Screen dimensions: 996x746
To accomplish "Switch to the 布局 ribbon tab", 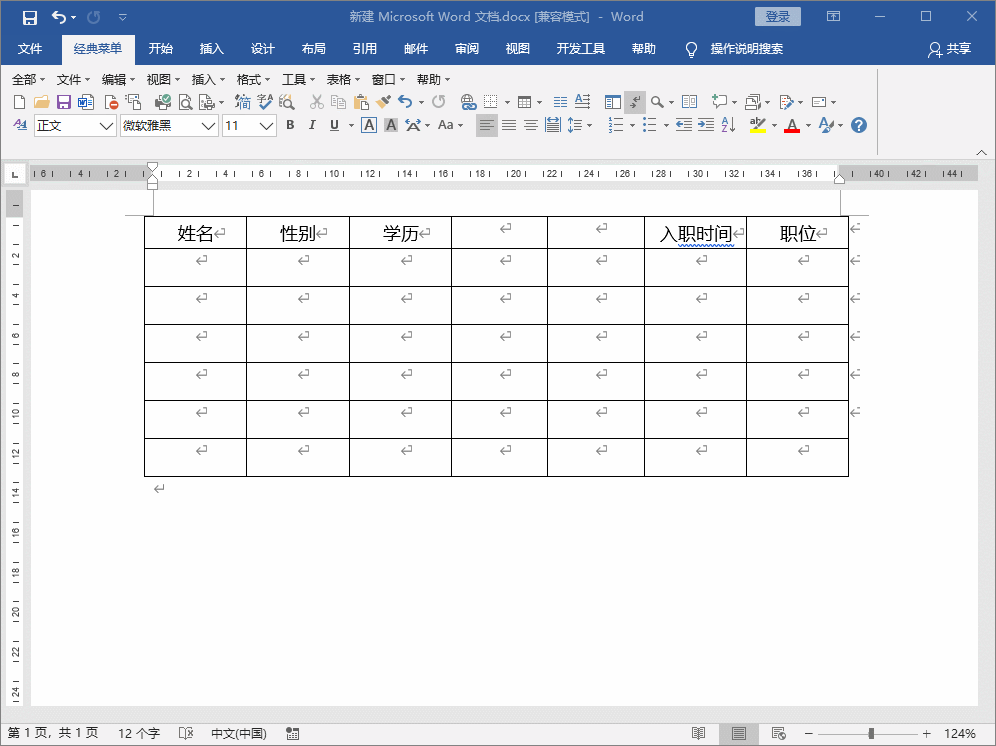I will [x=313, y=49].
